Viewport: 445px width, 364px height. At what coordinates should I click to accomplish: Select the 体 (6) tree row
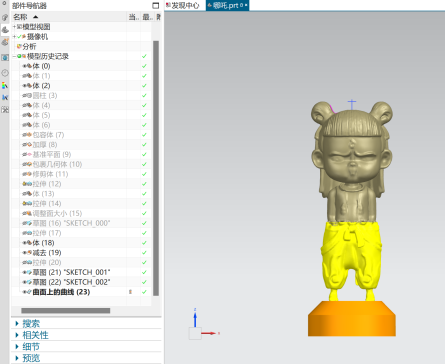[82, 125]
